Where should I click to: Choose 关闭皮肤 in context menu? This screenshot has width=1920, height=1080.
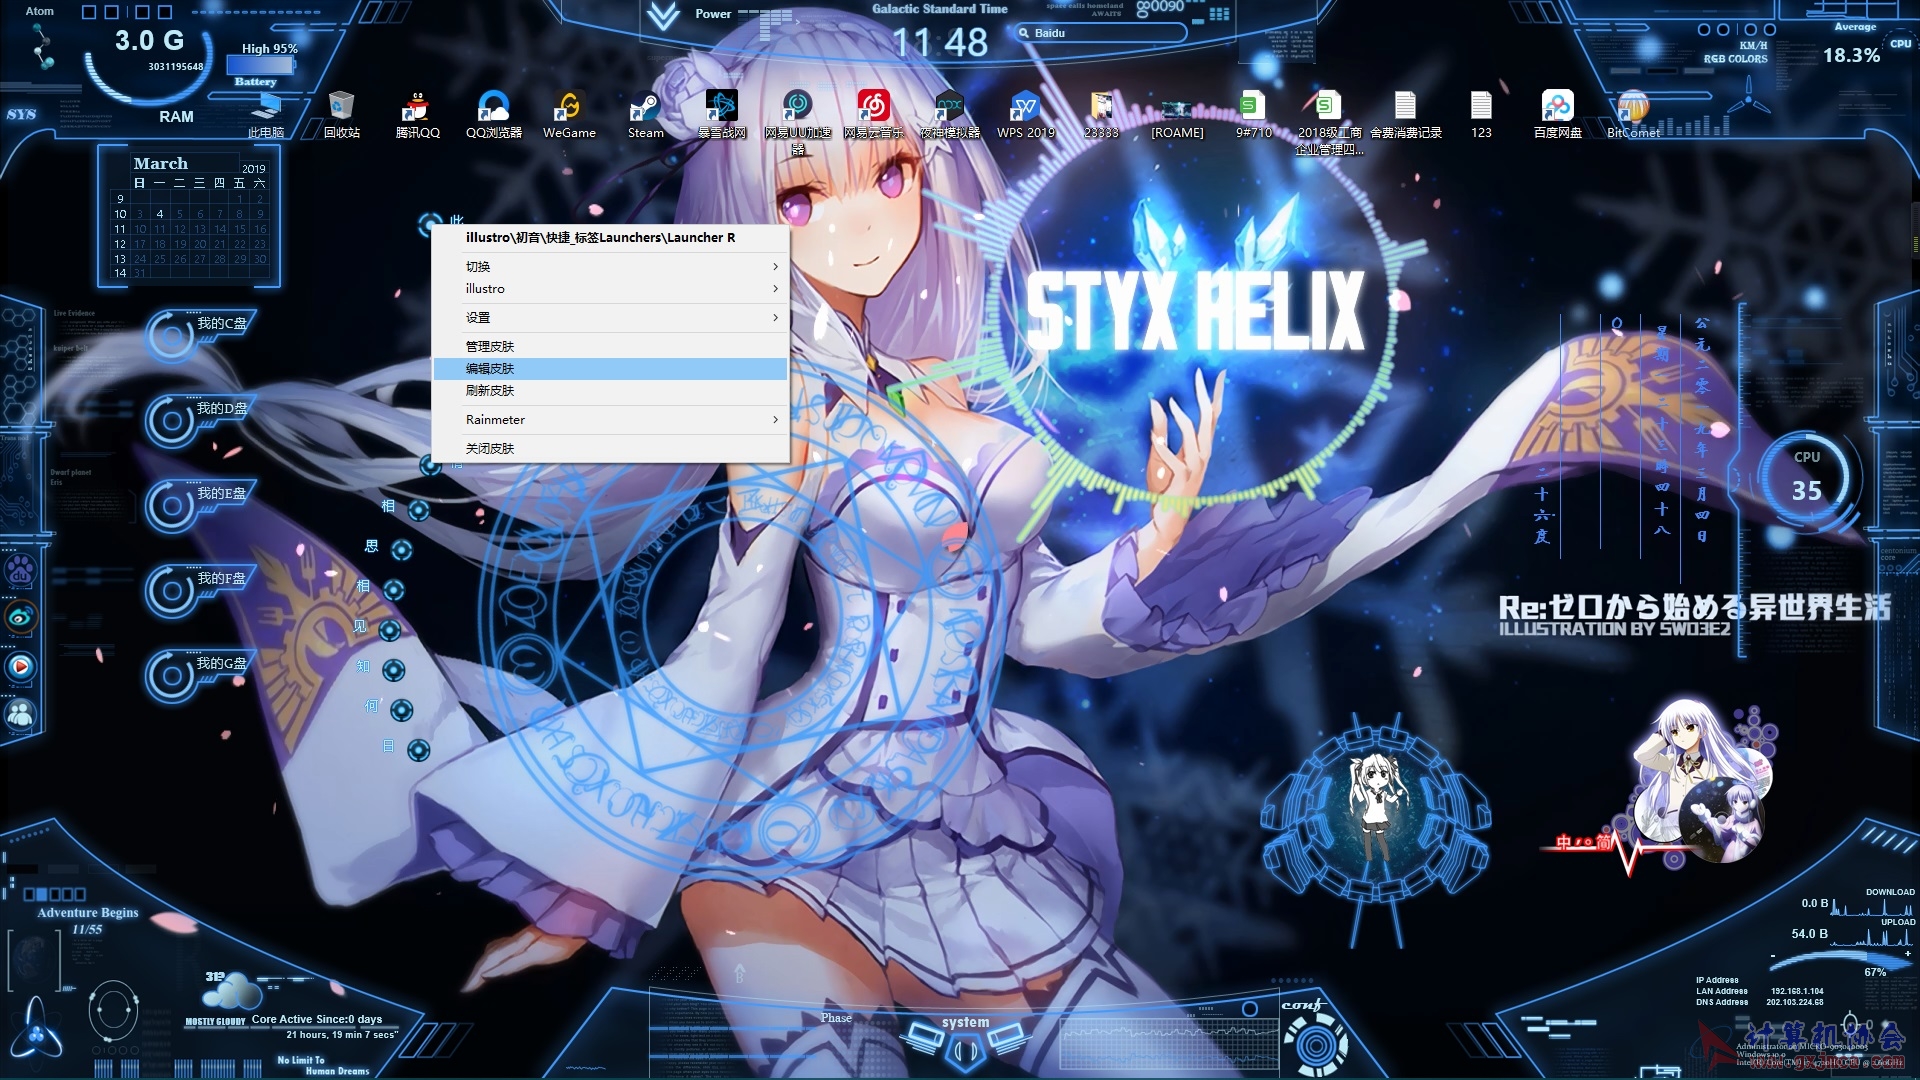611,448
